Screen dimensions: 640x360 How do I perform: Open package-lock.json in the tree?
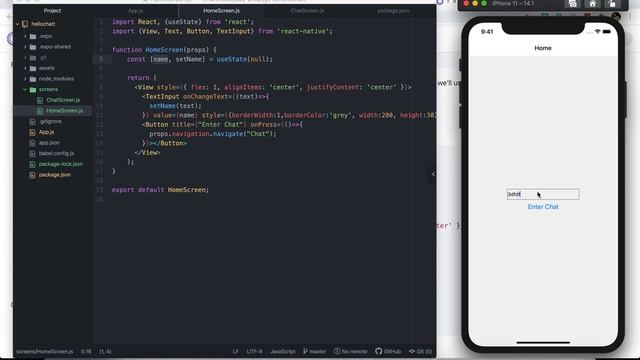click(61, 164)
